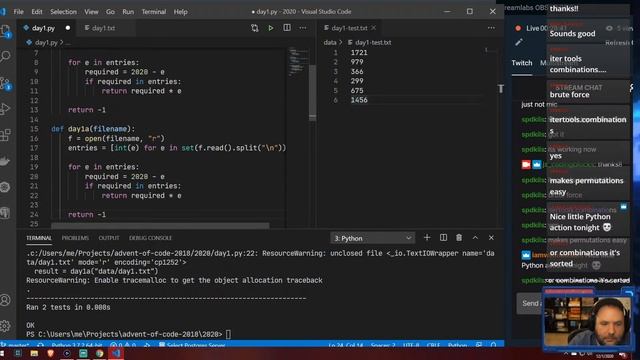Open the Run and Debug view
The width and height of the screenshot is (640, 360).
click(6, 109)
